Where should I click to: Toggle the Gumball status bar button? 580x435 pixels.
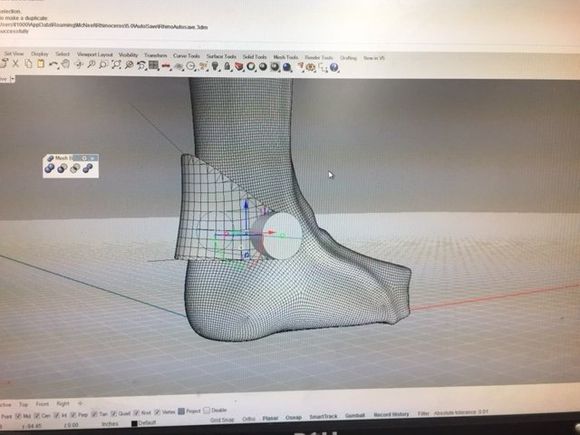point(355,415)
